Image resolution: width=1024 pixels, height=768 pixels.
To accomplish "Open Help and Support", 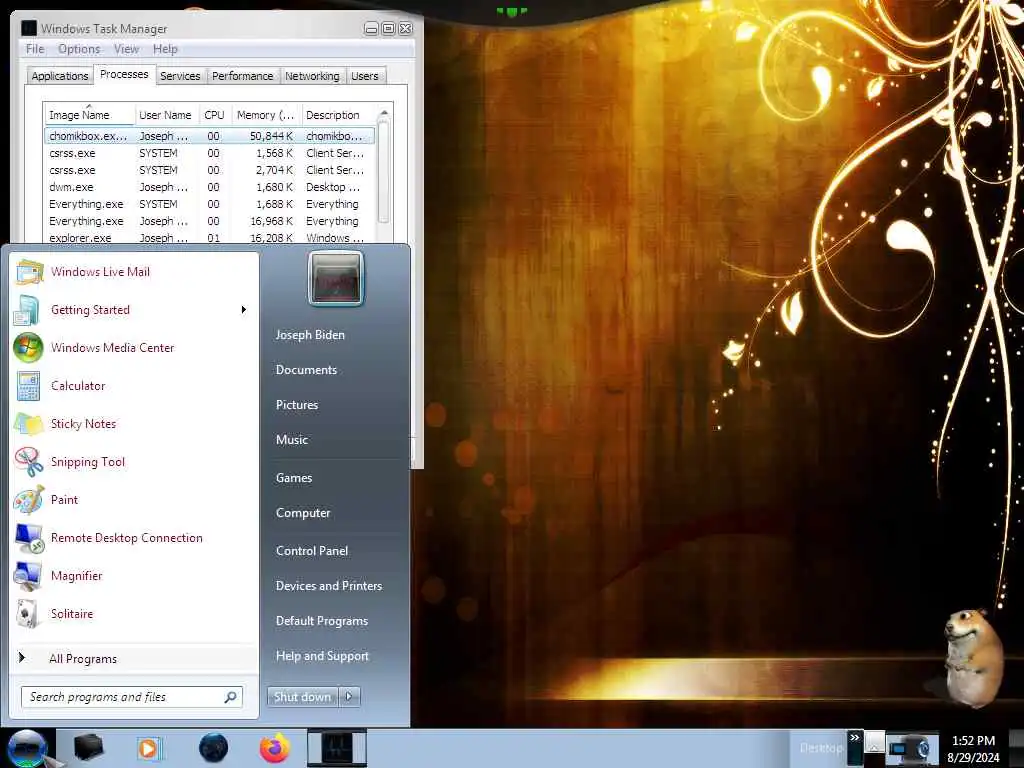I will click(x=323, y=656).
